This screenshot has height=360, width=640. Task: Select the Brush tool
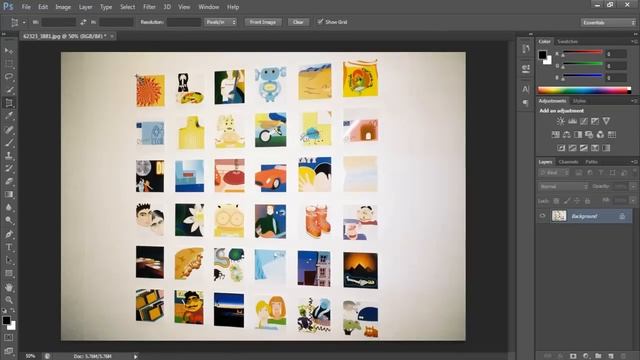pyautogui.click(x=9, y=143)
